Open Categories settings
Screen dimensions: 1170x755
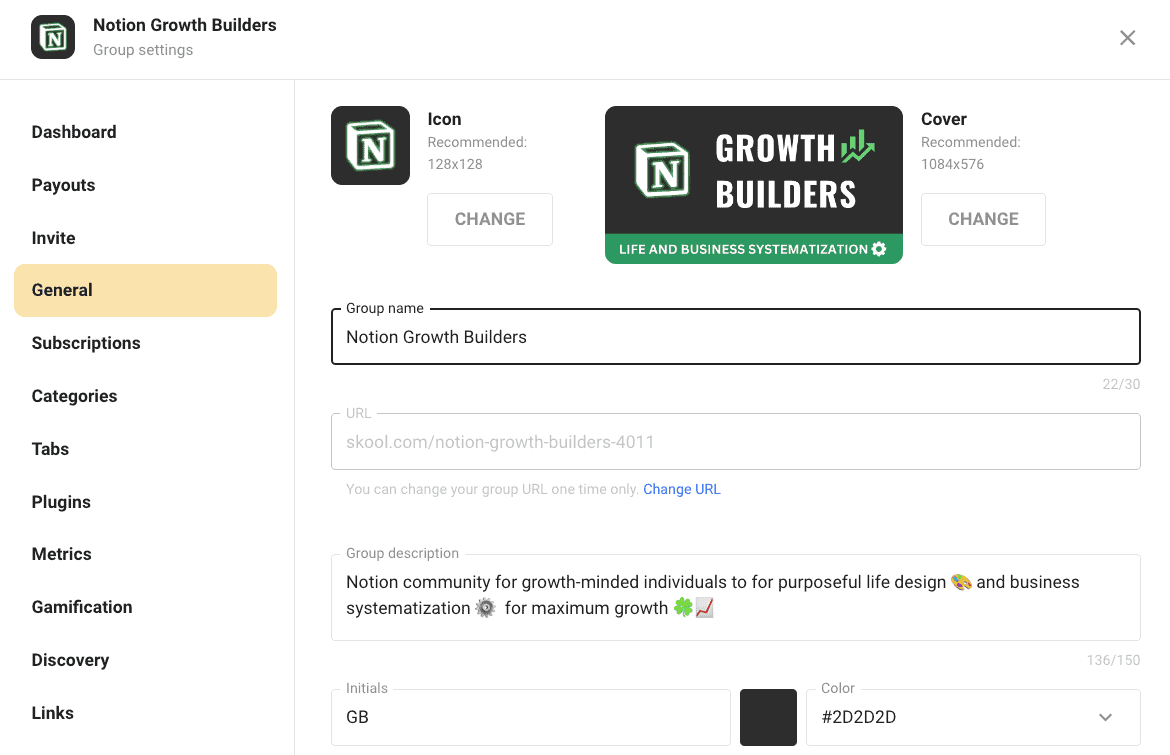tap(74, 396)
